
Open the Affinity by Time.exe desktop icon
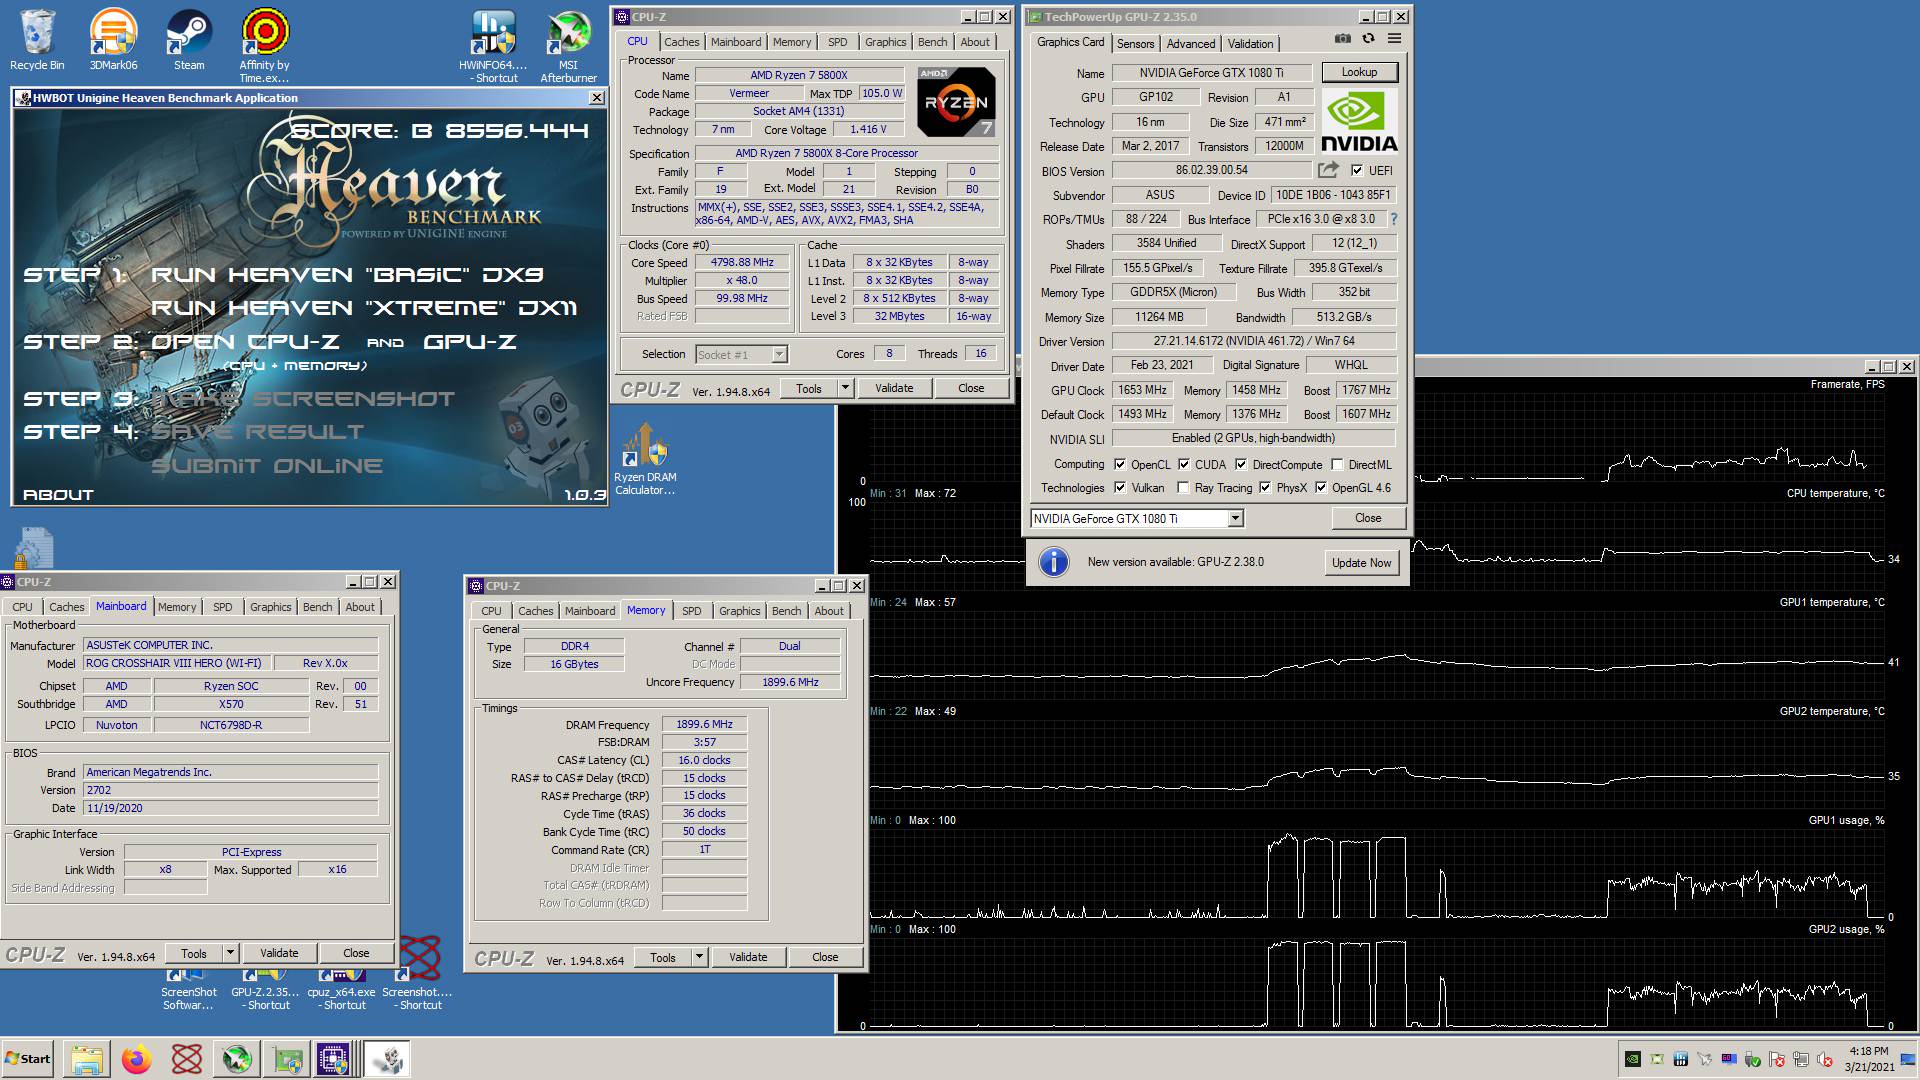tap(264, 44)
